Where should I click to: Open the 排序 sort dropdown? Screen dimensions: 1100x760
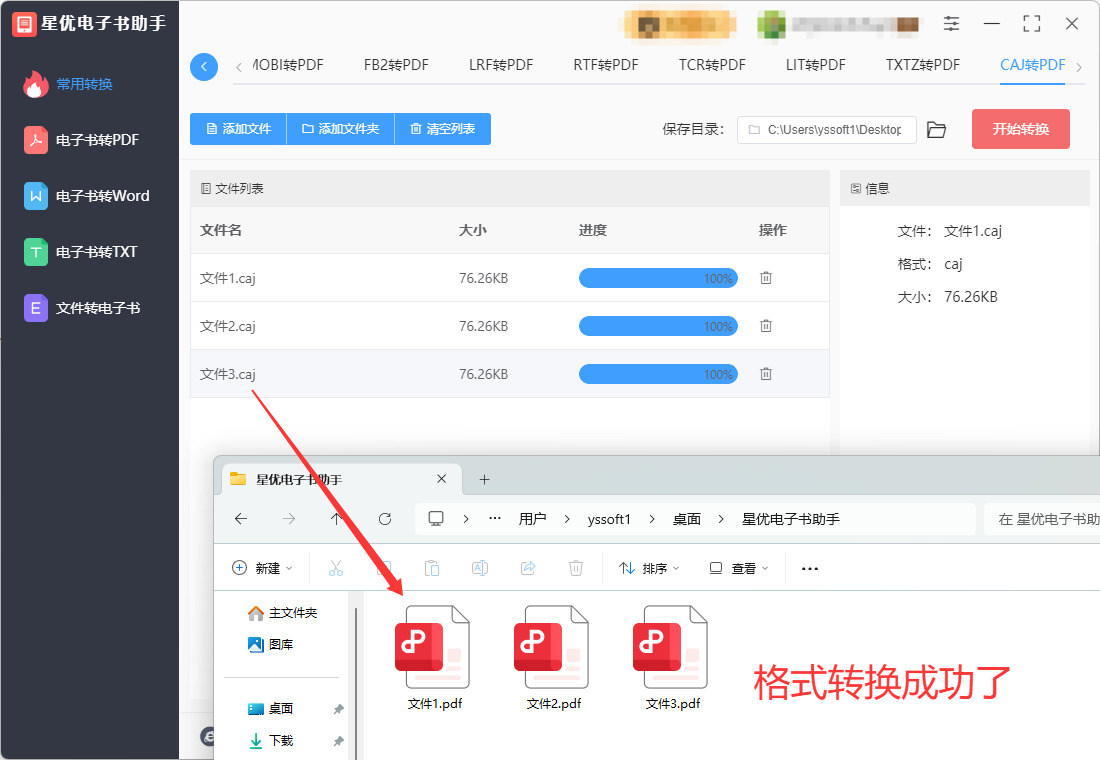(x=649, y=568)
